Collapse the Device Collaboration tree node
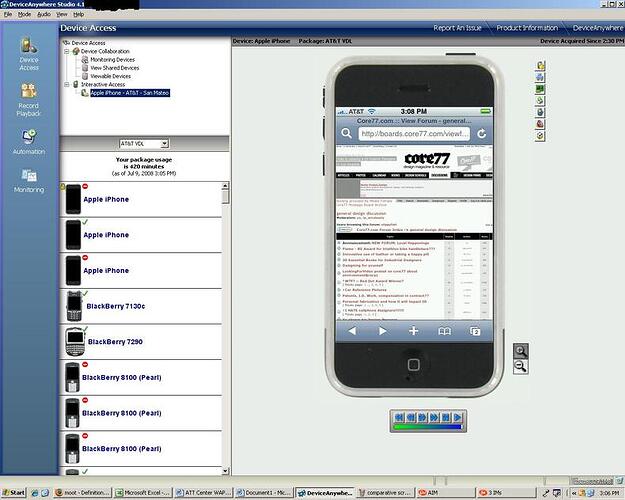The image size is (625, 500). tap(67, 51)
